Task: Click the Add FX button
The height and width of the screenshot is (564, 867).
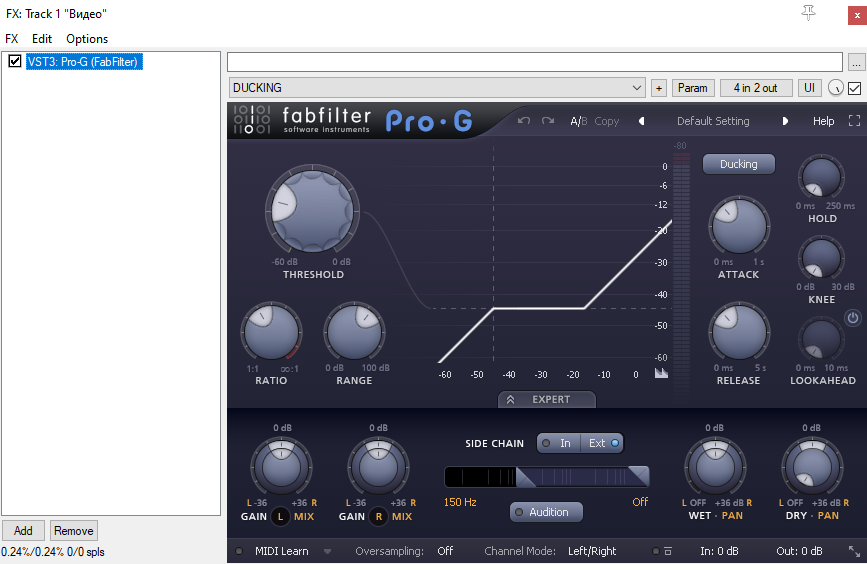Action: point(23,531)
